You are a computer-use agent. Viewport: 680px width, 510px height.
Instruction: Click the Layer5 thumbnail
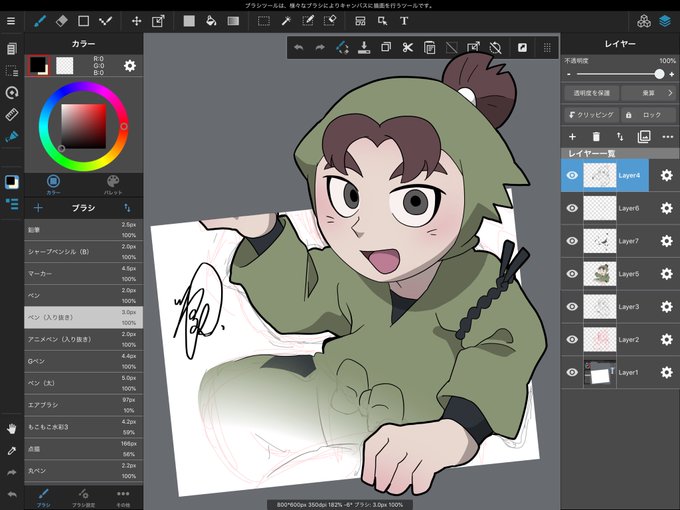(599, 274)
